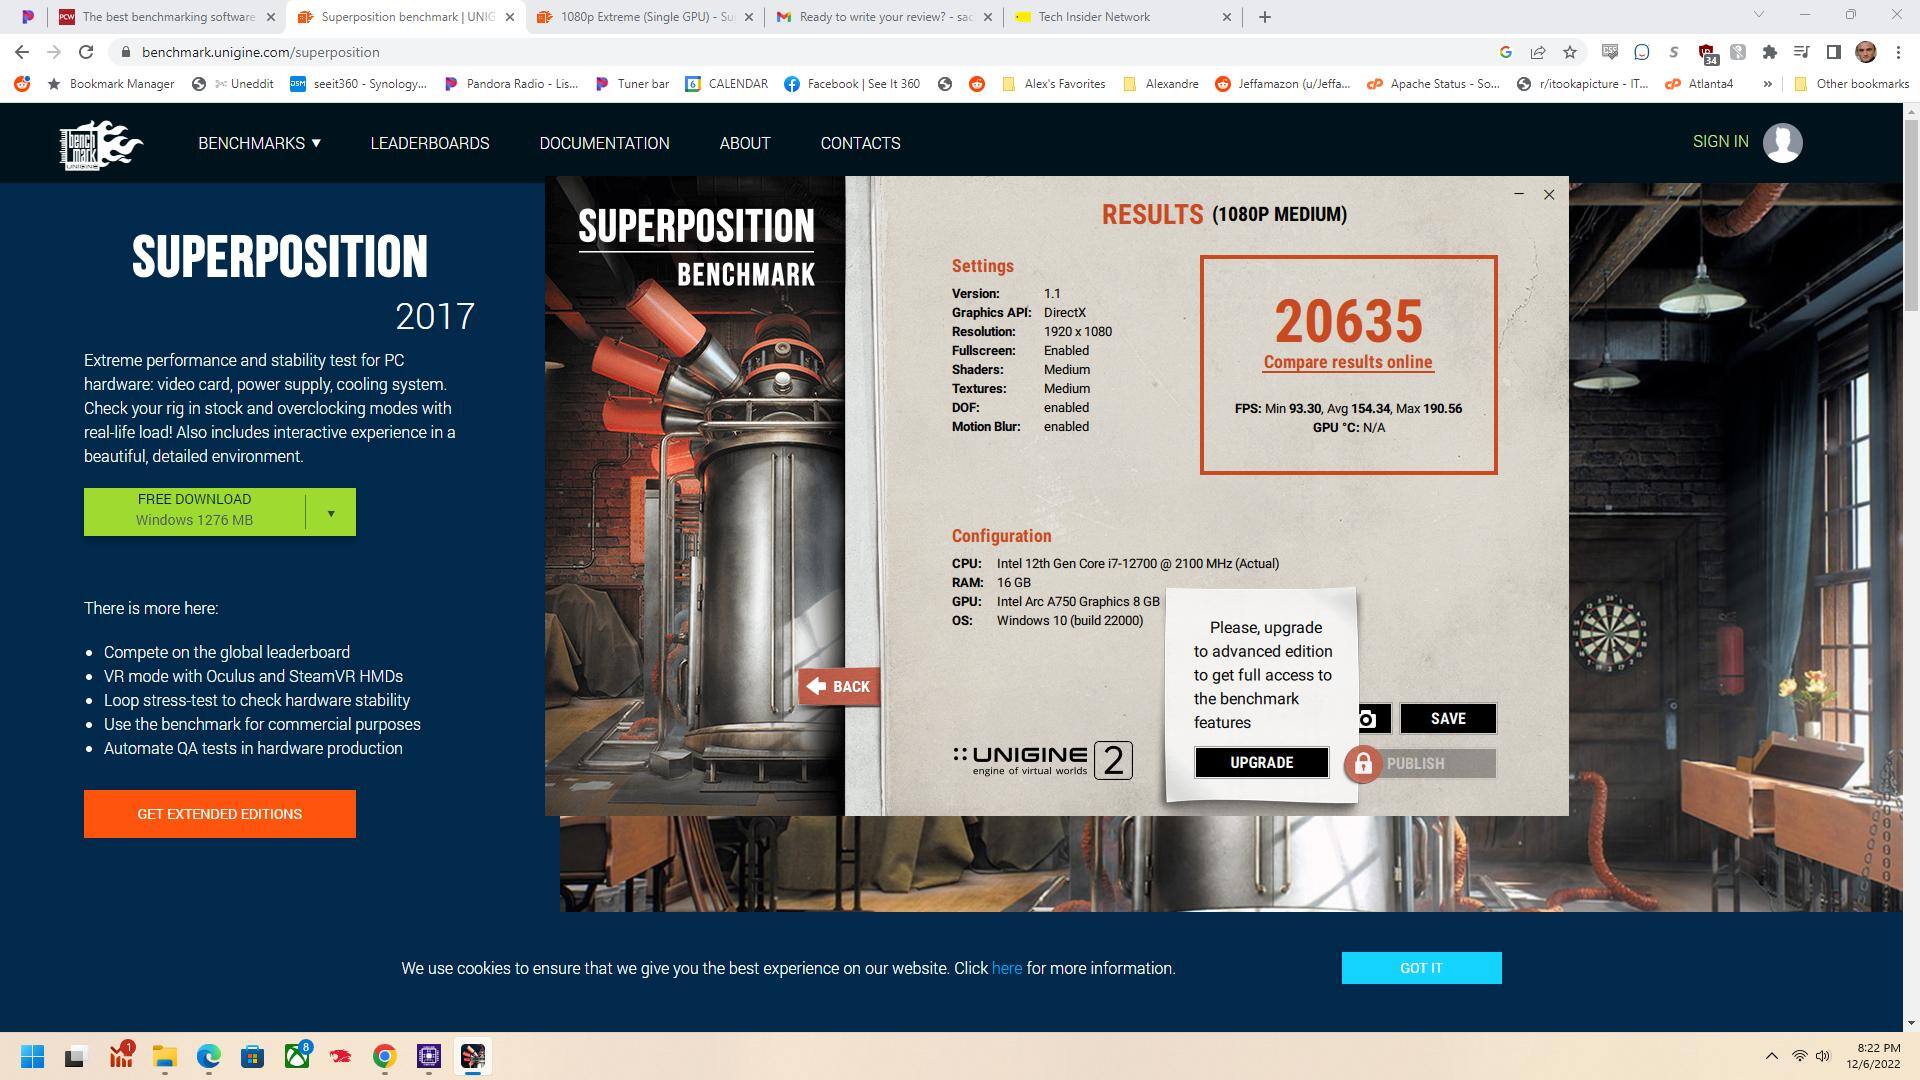1920x1080 pixels.
Task: Click the BACK arrow in benchmark results
Action: 840,687
